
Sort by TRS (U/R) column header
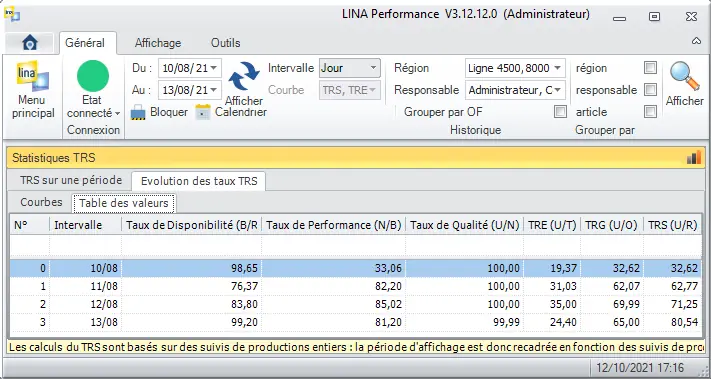[x=672, y=225]
